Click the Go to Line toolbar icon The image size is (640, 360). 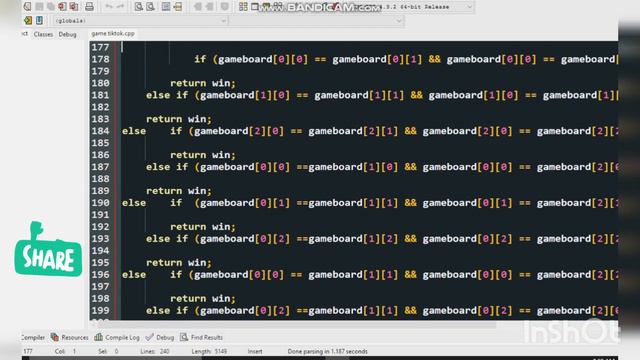(178, 7)
